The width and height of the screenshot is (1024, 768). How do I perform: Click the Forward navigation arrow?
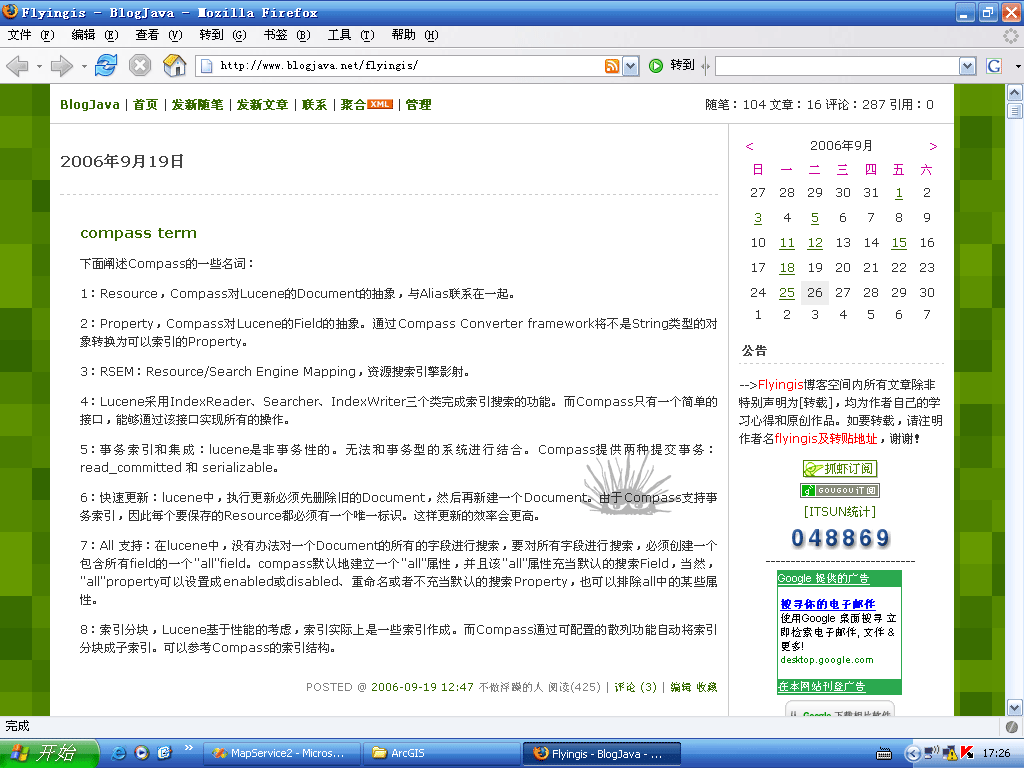tap(61, 65)
